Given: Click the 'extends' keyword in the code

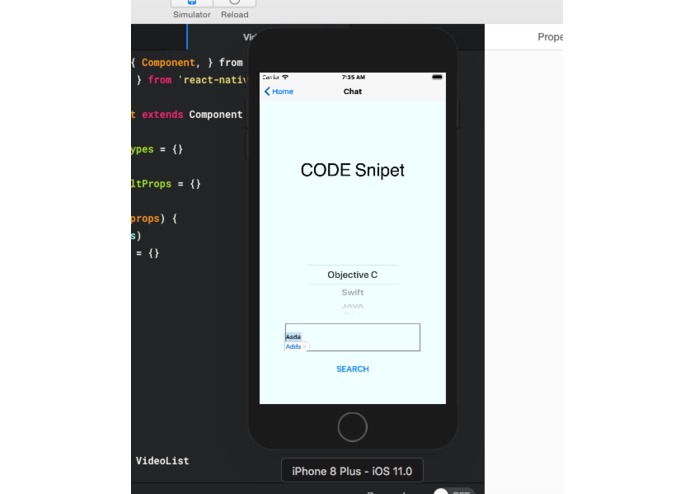Looking at the screenshot, I should [x=162, y=114].
